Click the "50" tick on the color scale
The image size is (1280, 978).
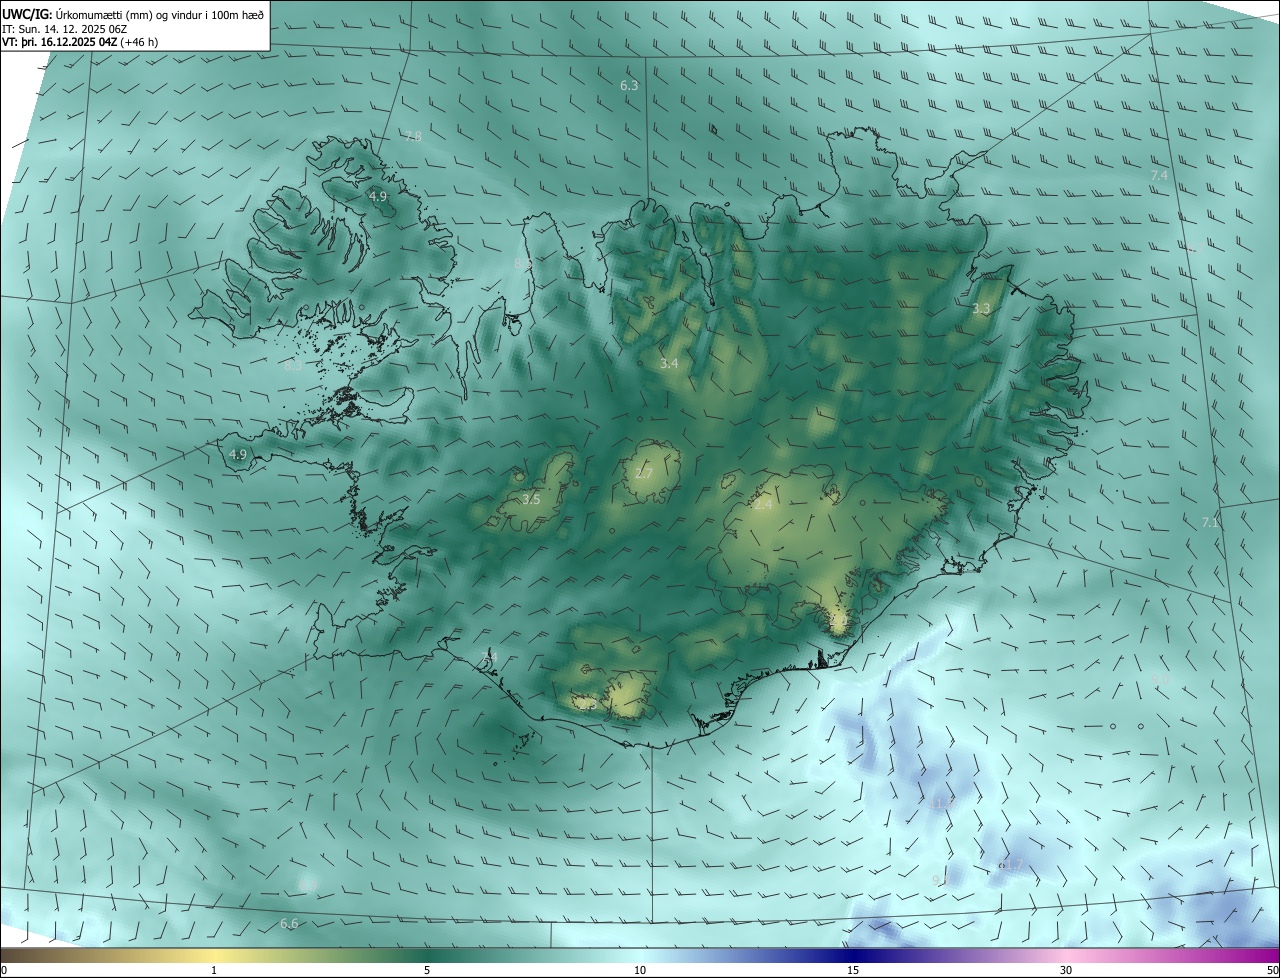(x=1272, y=970)
